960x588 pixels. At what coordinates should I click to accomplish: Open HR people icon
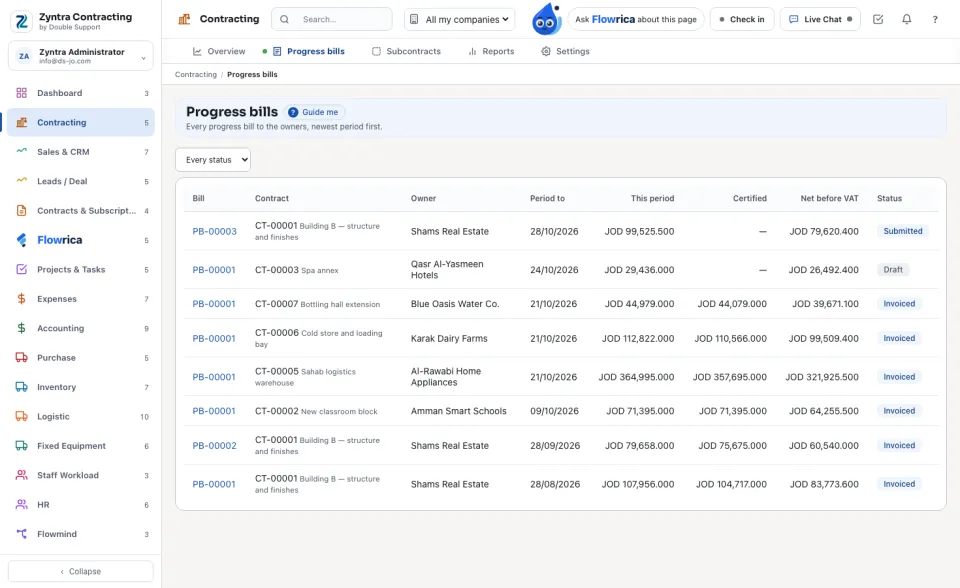[x=21, y=505]
